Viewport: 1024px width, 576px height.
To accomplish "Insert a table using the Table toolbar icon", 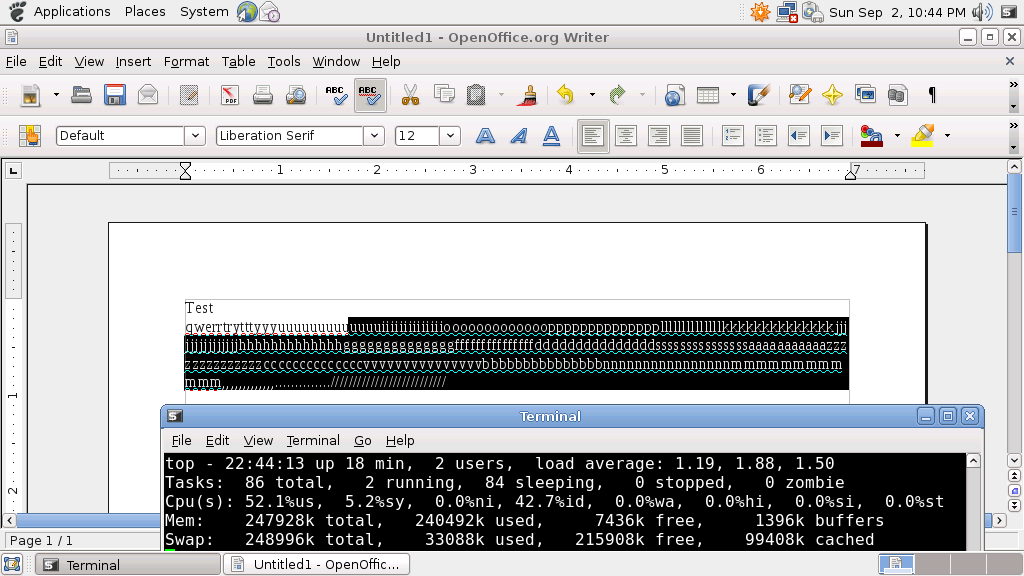I will click(708, 95).
